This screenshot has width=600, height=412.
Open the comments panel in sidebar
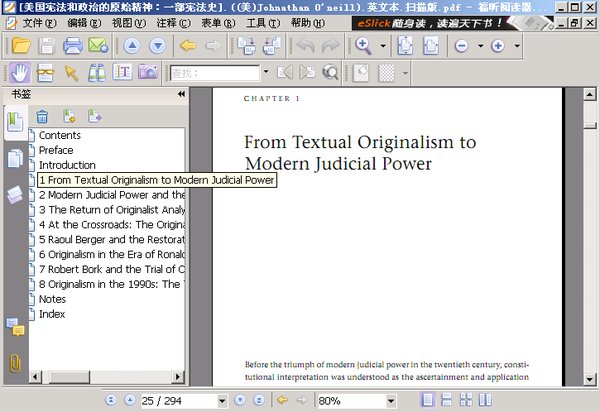click(15, 326)
